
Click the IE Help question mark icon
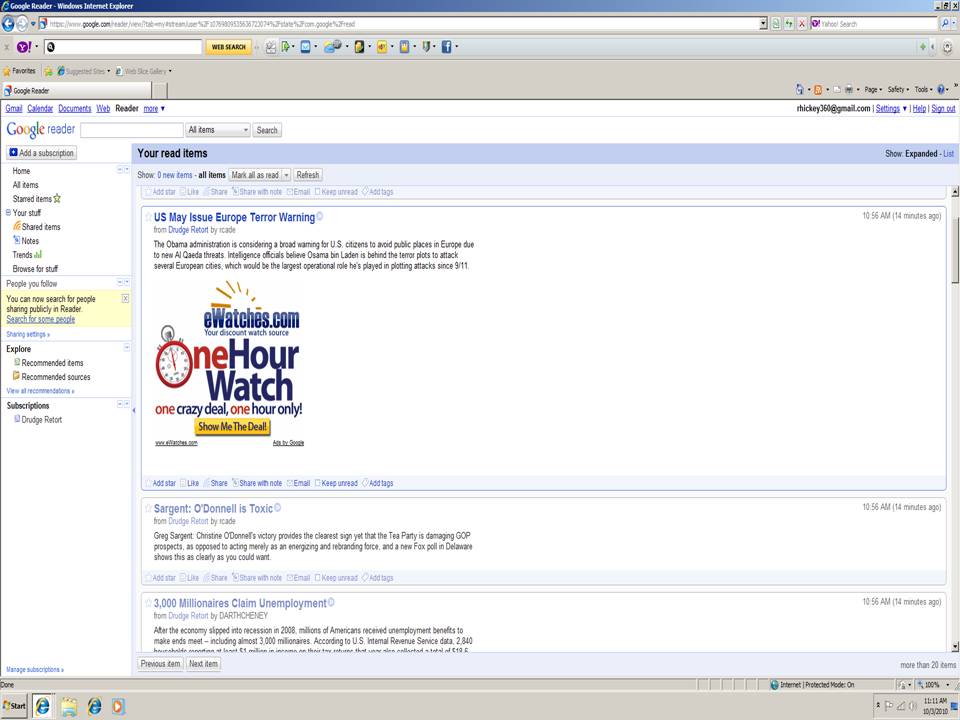click(x=941, y=89)
